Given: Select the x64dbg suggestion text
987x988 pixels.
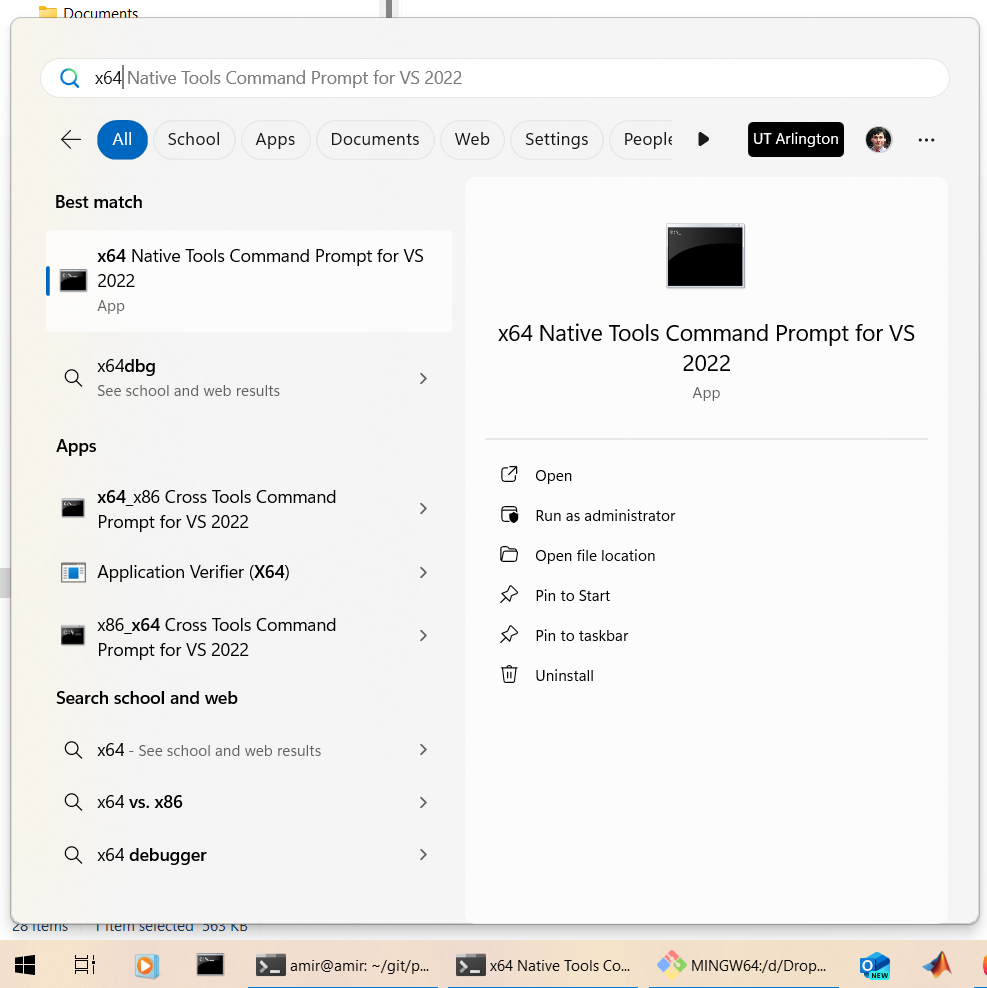Looking at the screenshot, I should (126, 366).
